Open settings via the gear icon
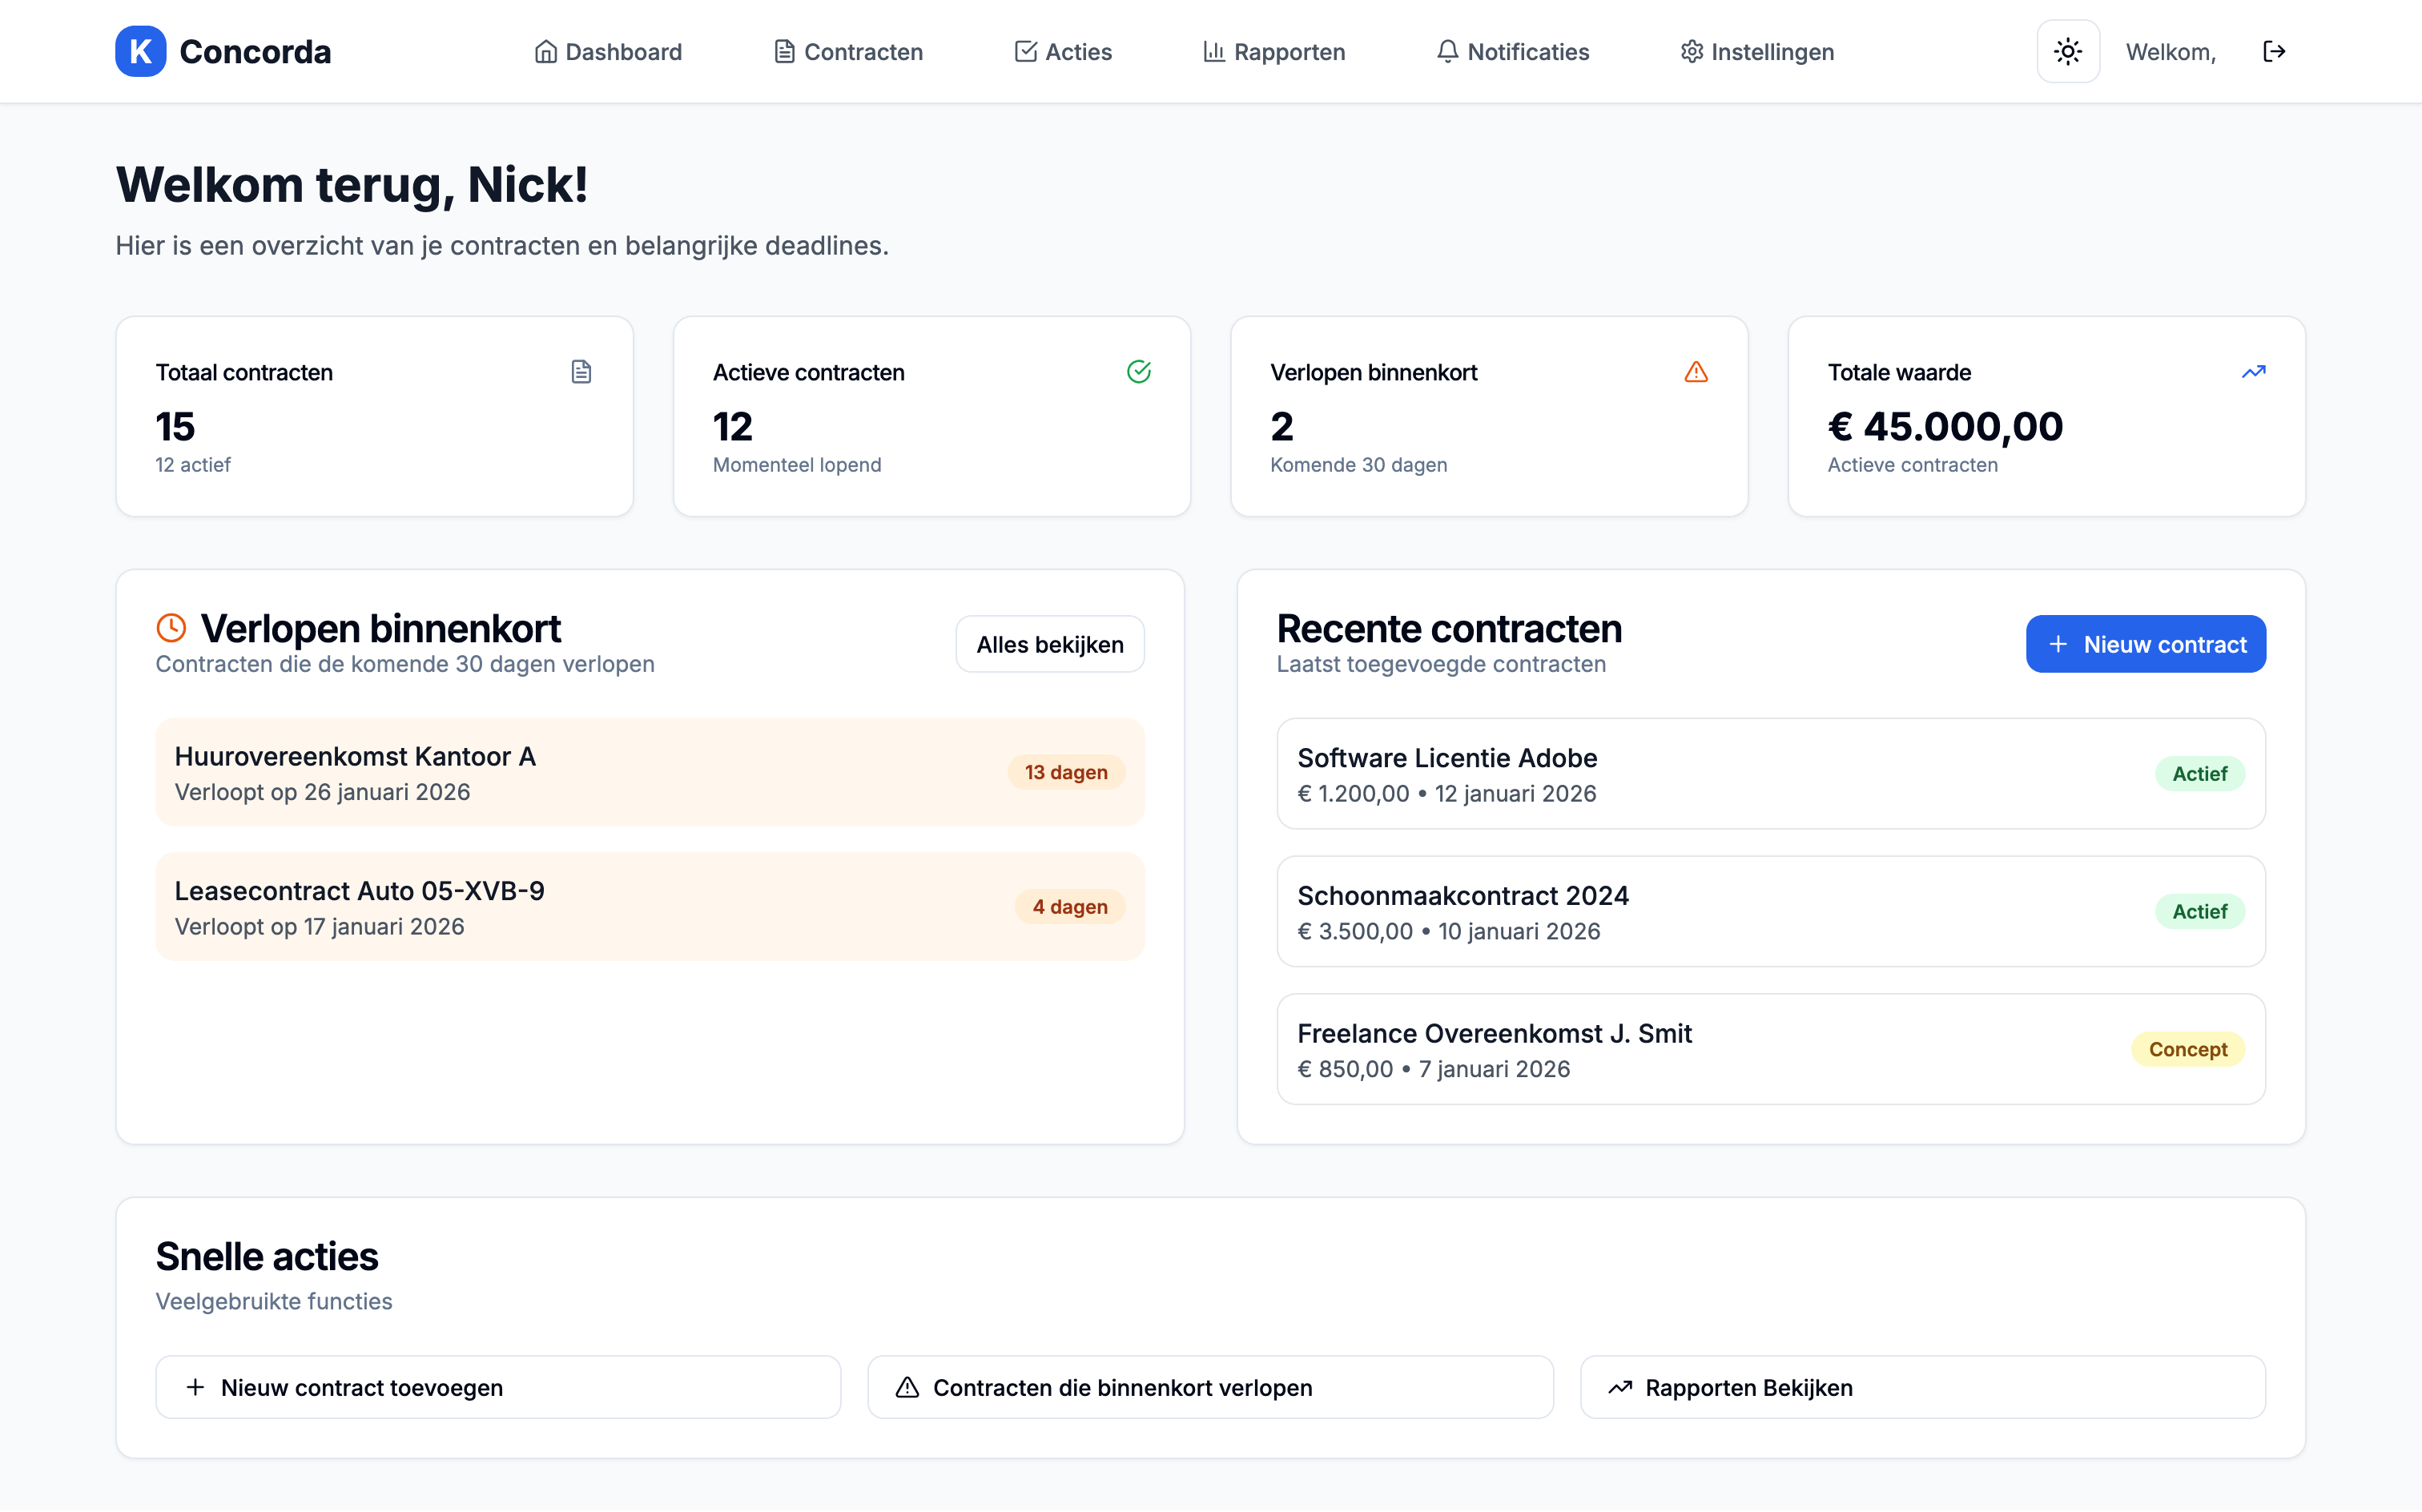Screen dimensions: 2422x1512 (x=1692, y=51)
